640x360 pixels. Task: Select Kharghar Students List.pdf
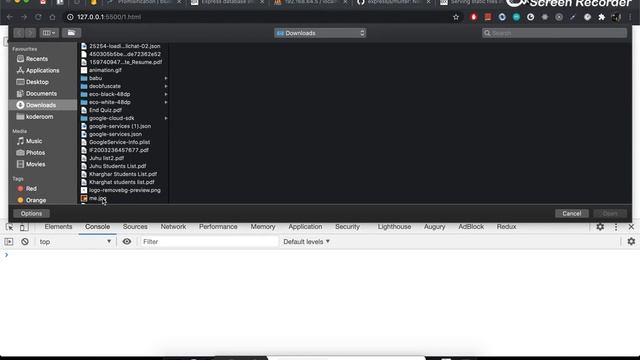pyautogui.click(x=124, y=174)
